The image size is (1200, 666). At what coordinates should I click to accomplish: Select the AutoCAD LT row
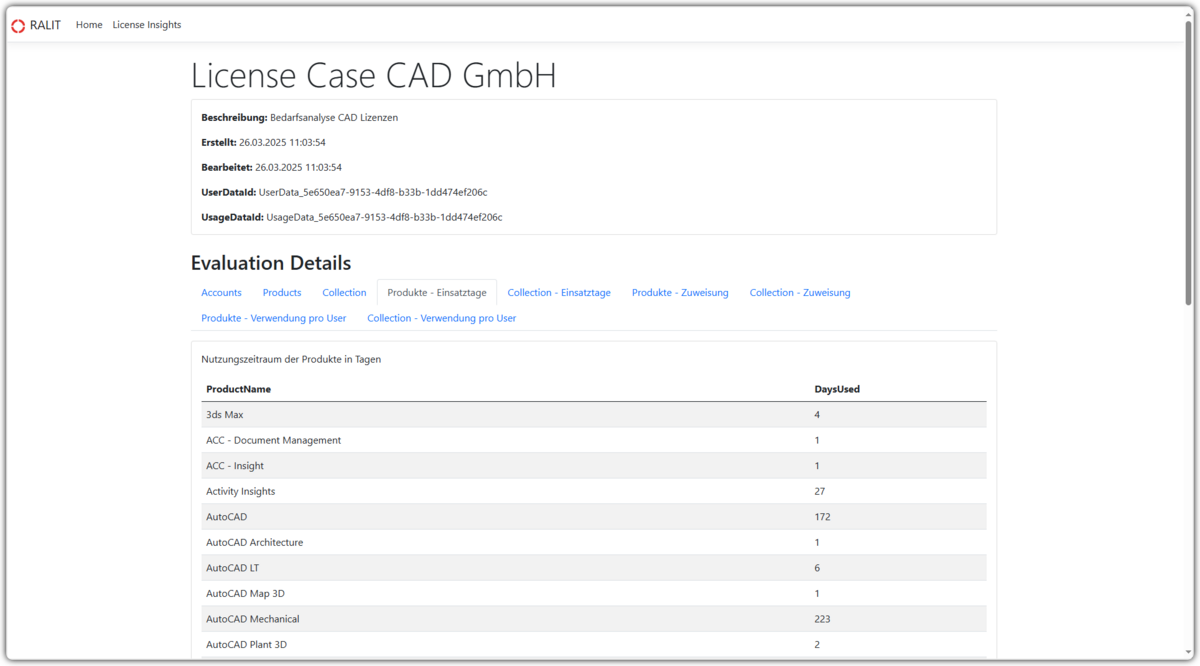tap(594, 568)
